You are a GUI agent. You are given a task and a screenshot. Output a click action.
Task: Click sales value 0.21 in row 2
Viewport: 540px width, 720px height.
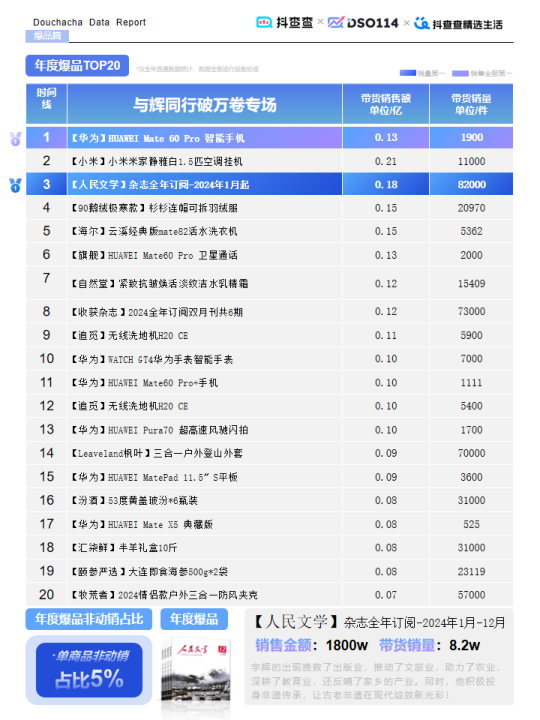pyautogui.click(x=386, y=161)
